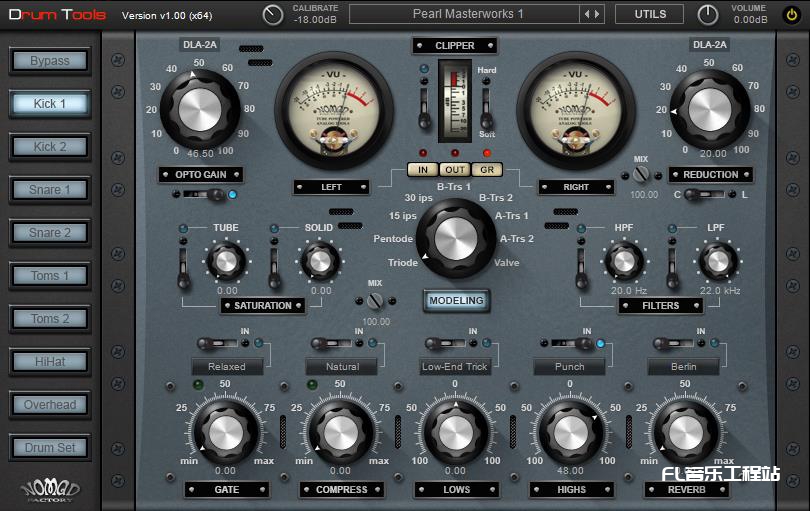
Task: Select the Kick 1 channel
Action: click(50, 104)
